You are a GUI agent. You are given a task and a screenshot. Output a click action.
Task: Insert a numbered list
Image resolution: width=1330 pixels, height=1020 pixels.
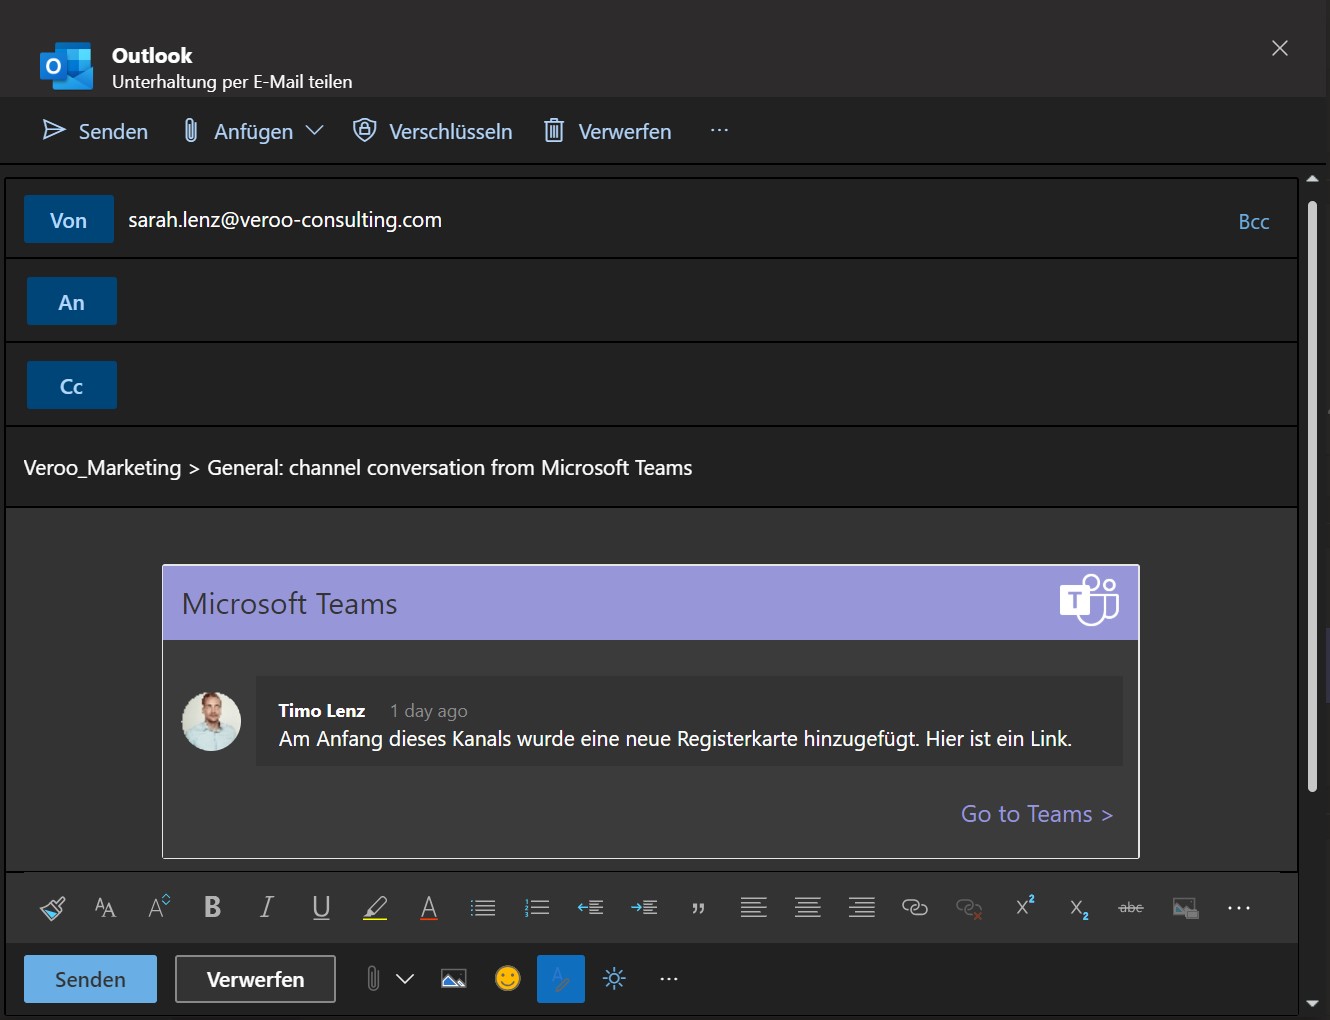(x=537, y=908)
